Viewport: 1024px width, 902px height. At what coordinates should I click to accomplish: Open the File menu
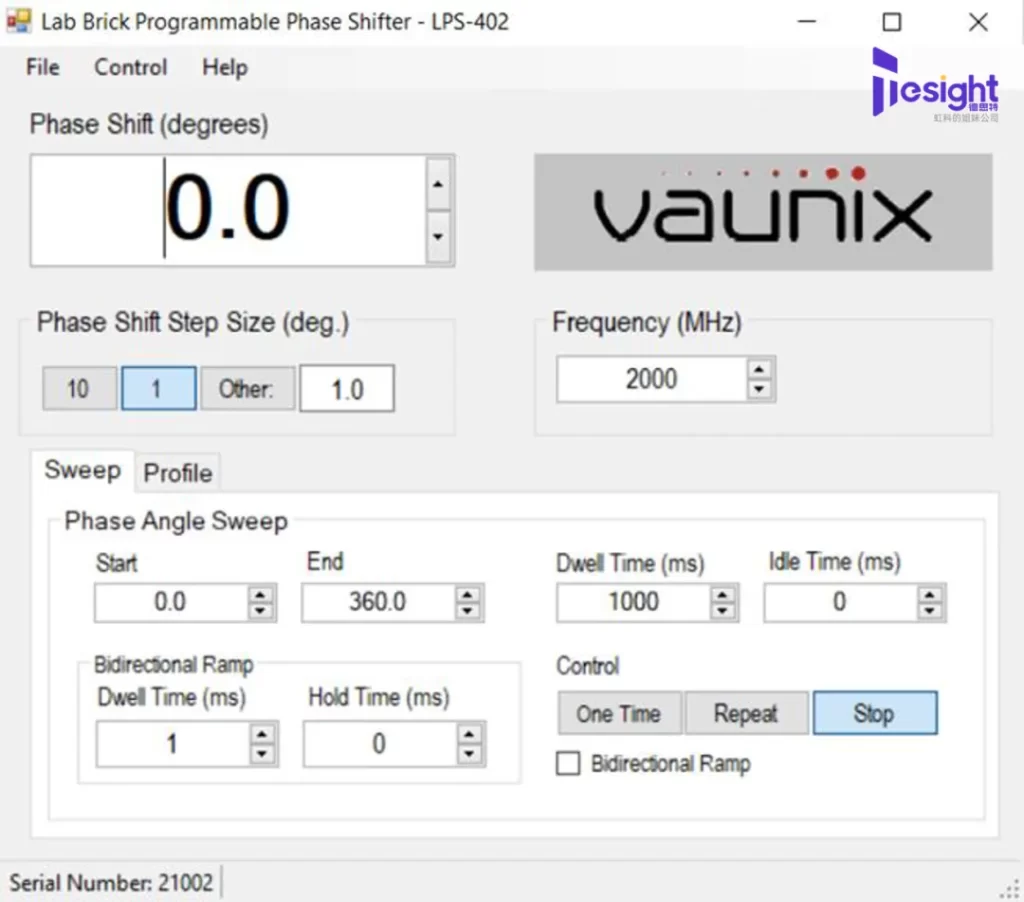42,68
